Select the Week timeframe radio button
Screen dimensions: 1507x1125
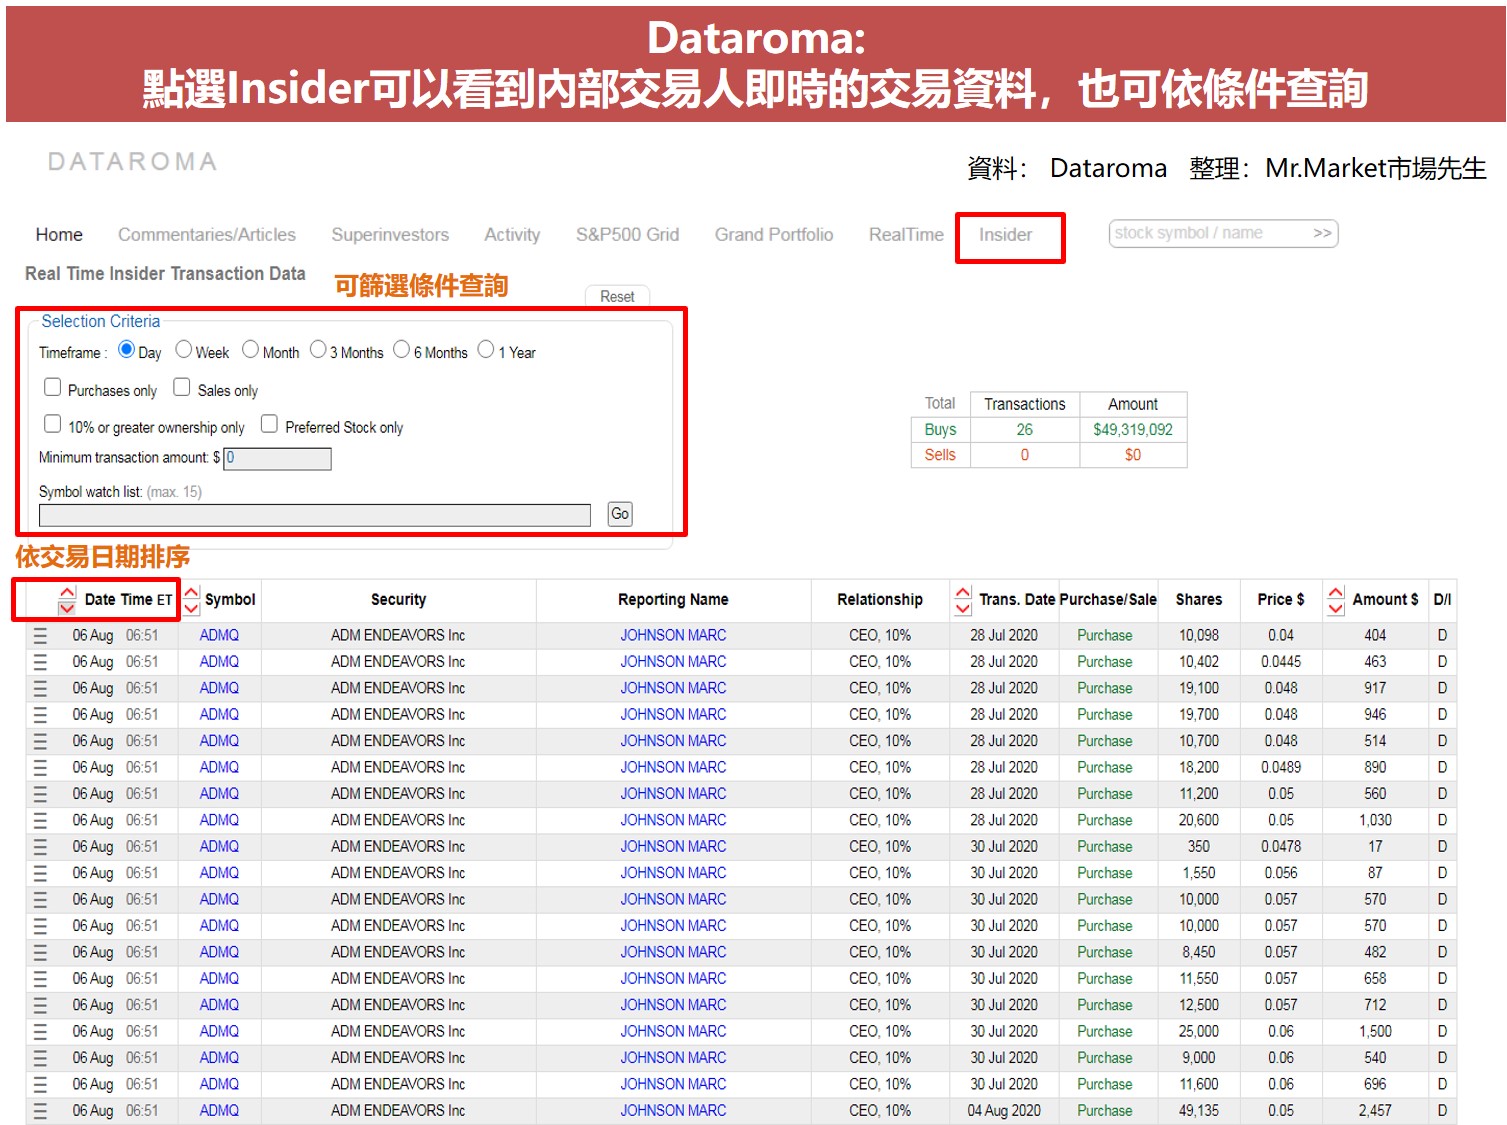coord(183,349)
